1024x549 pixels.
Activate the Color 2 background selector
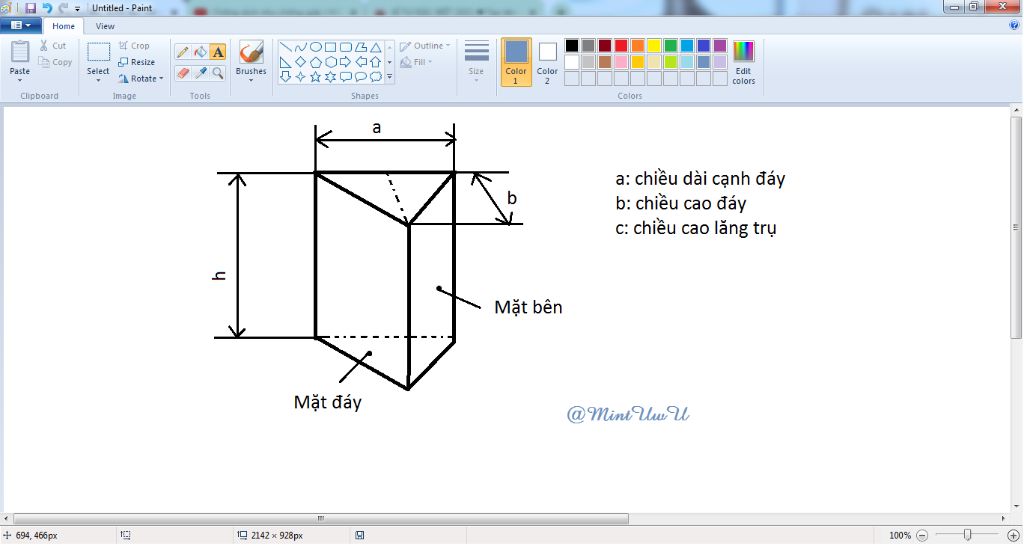click(x=547, y=62)
